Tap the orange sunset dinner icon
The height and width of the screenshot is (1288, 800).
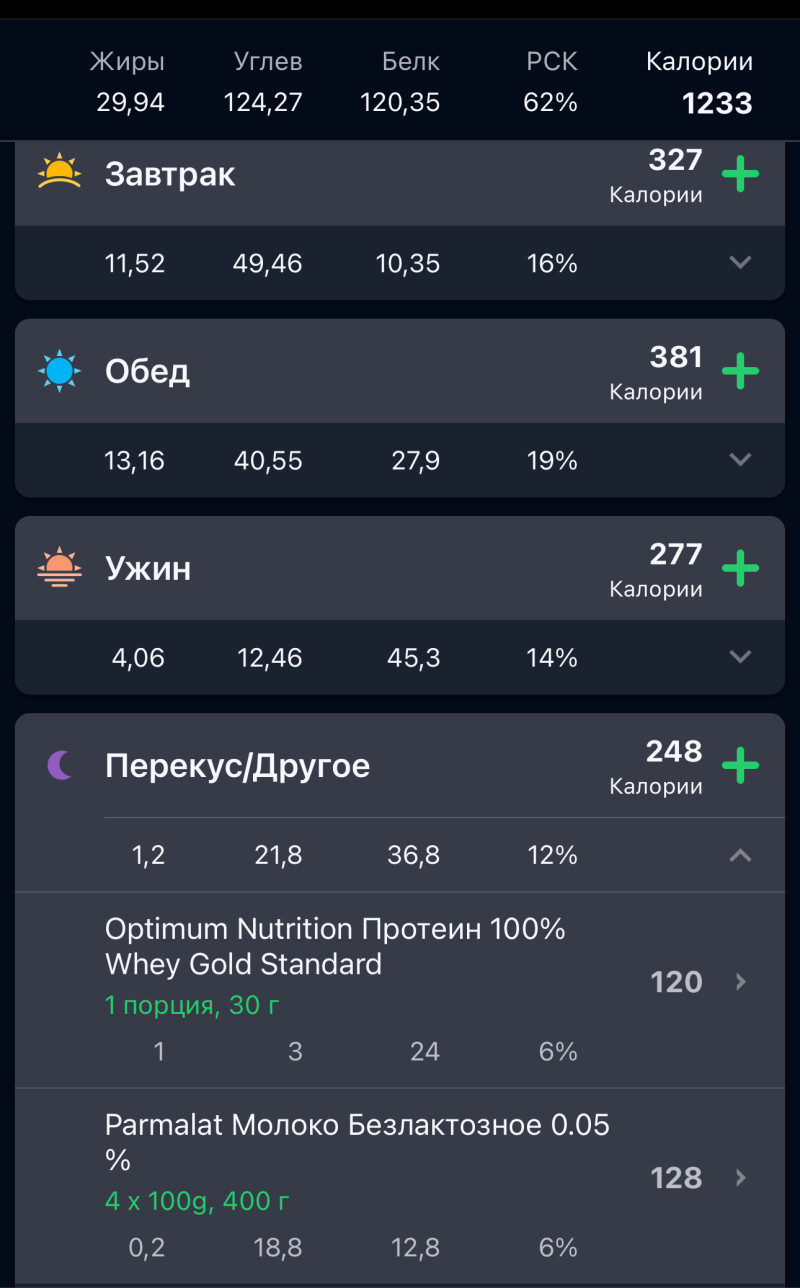(x=58, y=568)
